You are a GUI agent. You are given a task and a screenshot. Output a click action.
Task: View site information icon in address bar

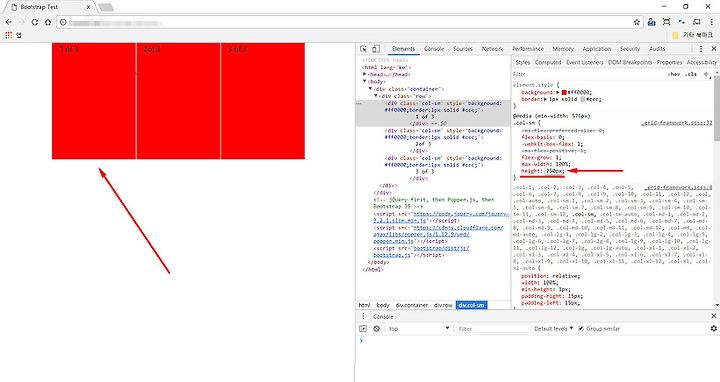(x=63, y=22)
